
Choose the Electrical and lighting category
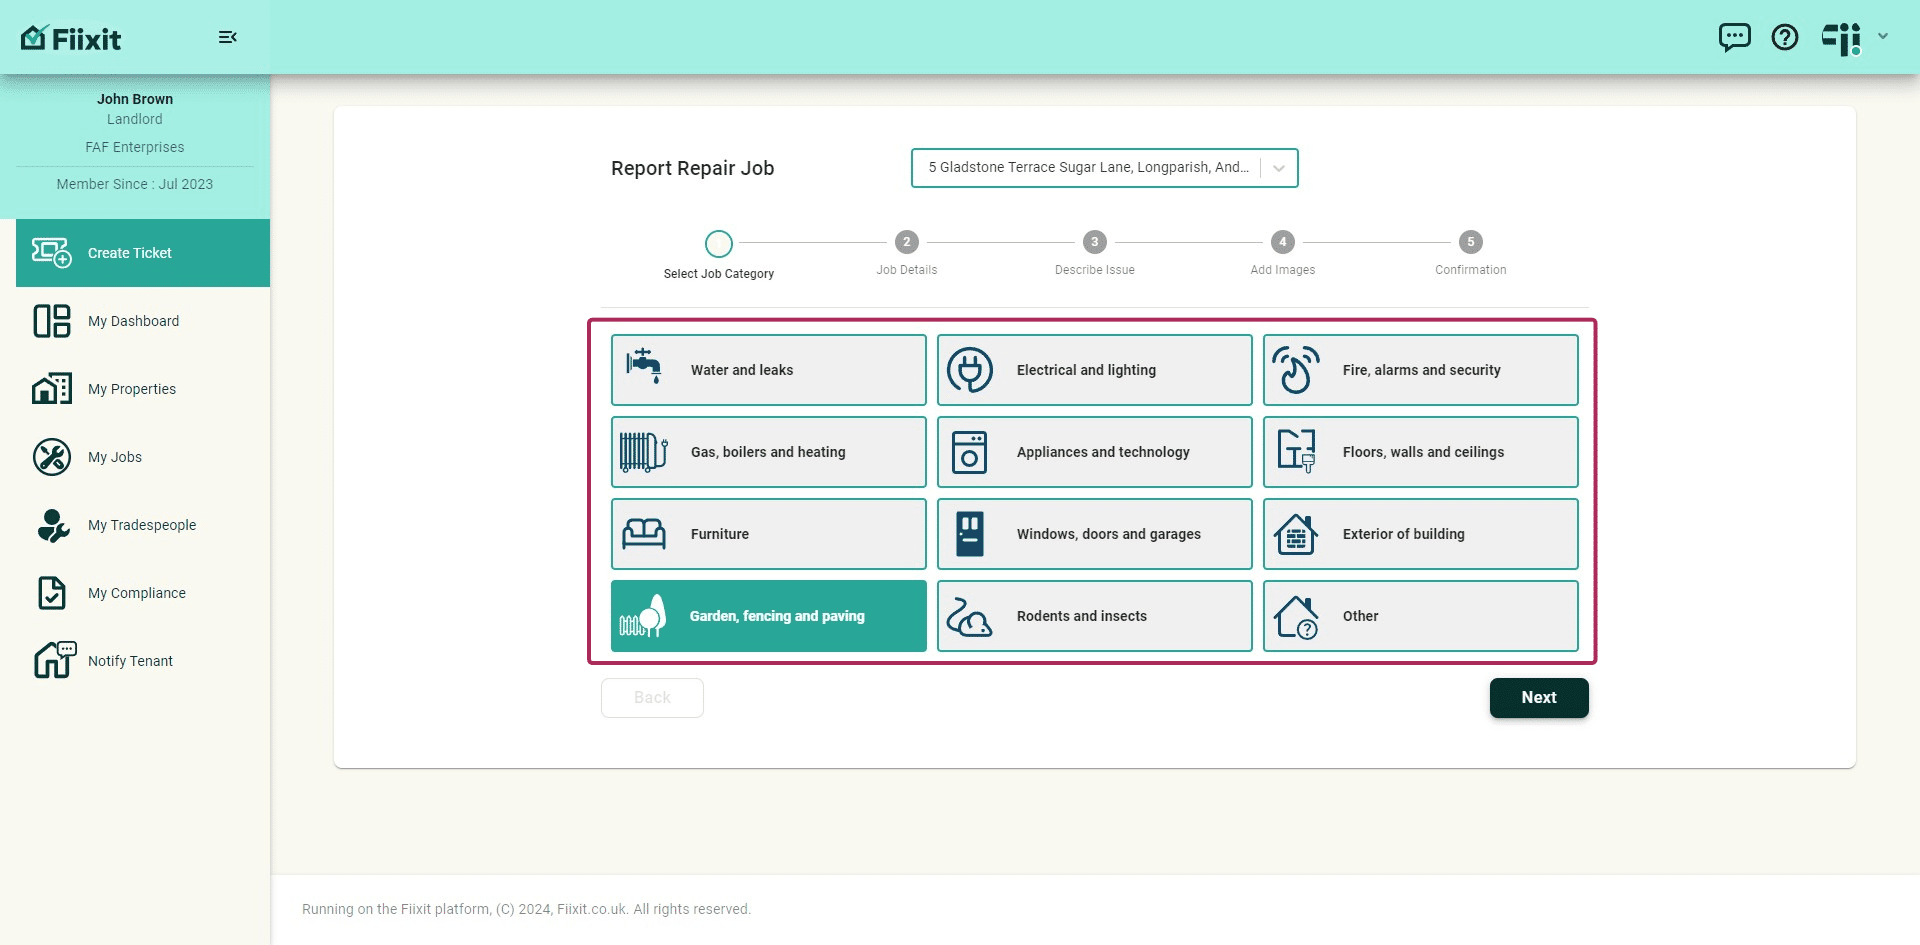[1094, 370]
